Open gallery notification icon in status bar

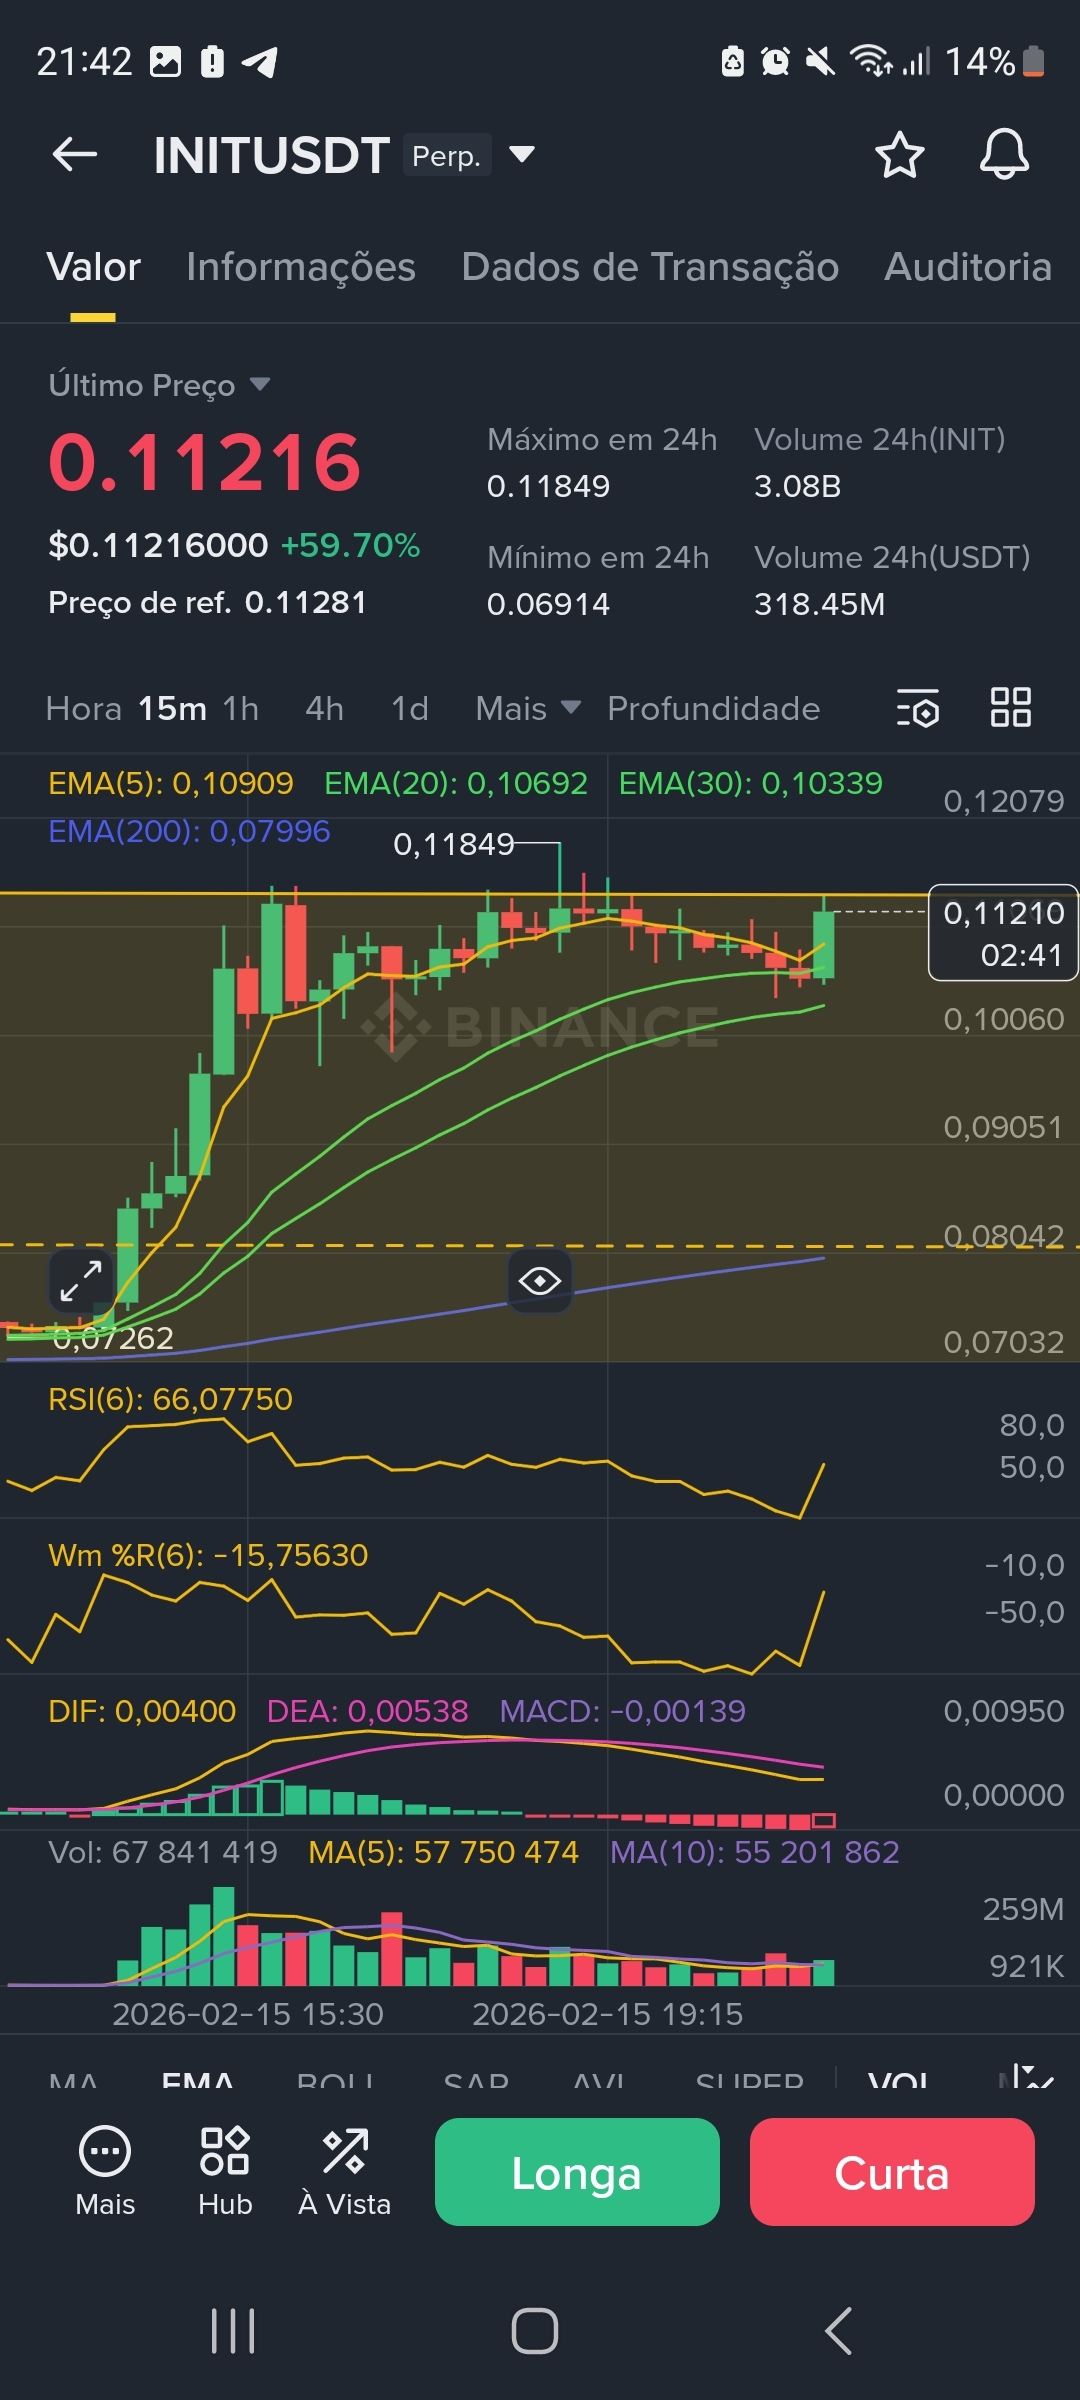(x=165, y=62)
